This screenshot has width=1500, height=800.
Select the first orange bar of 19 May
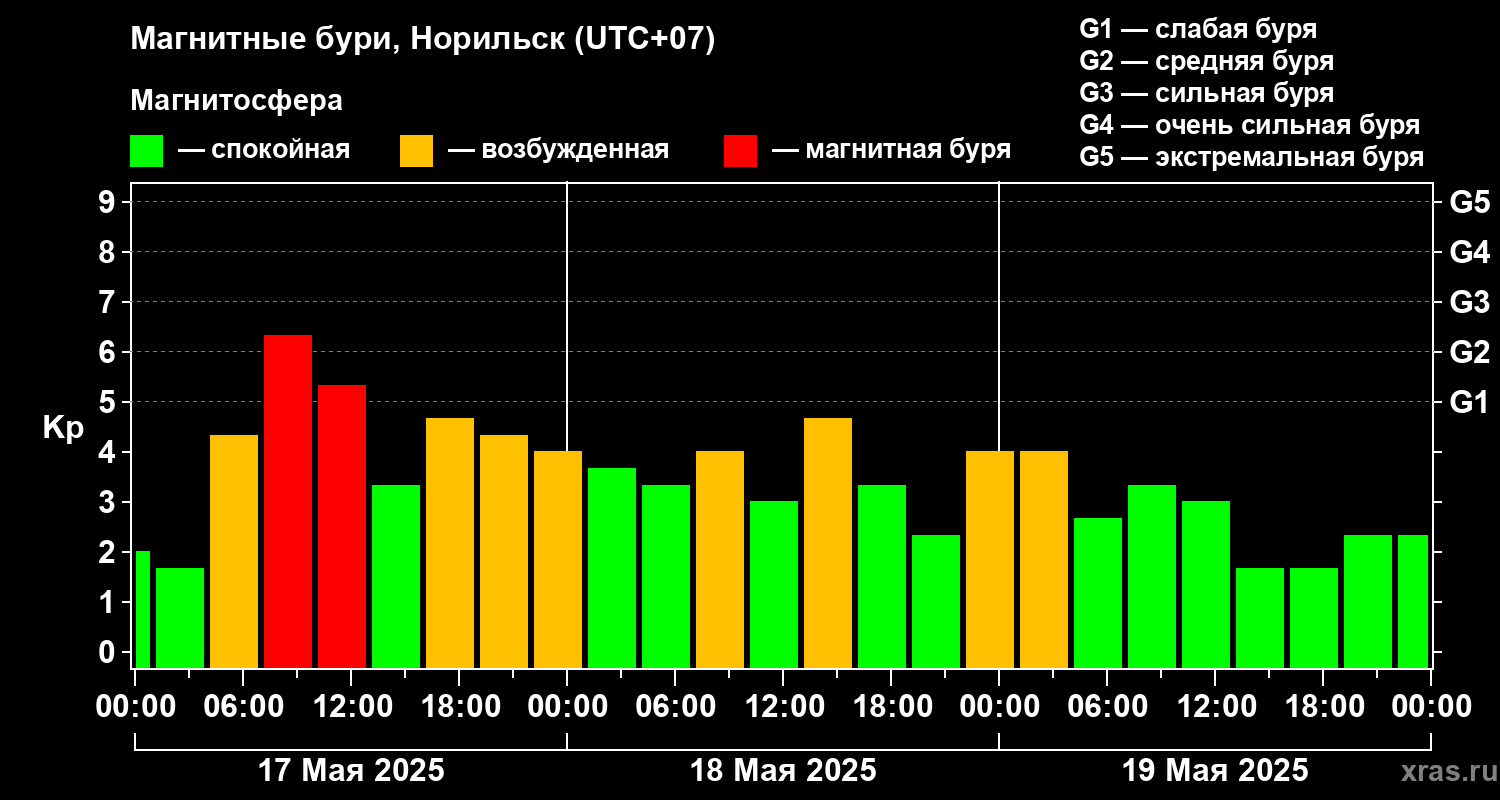pyautogui.click(x=990, y=559)
